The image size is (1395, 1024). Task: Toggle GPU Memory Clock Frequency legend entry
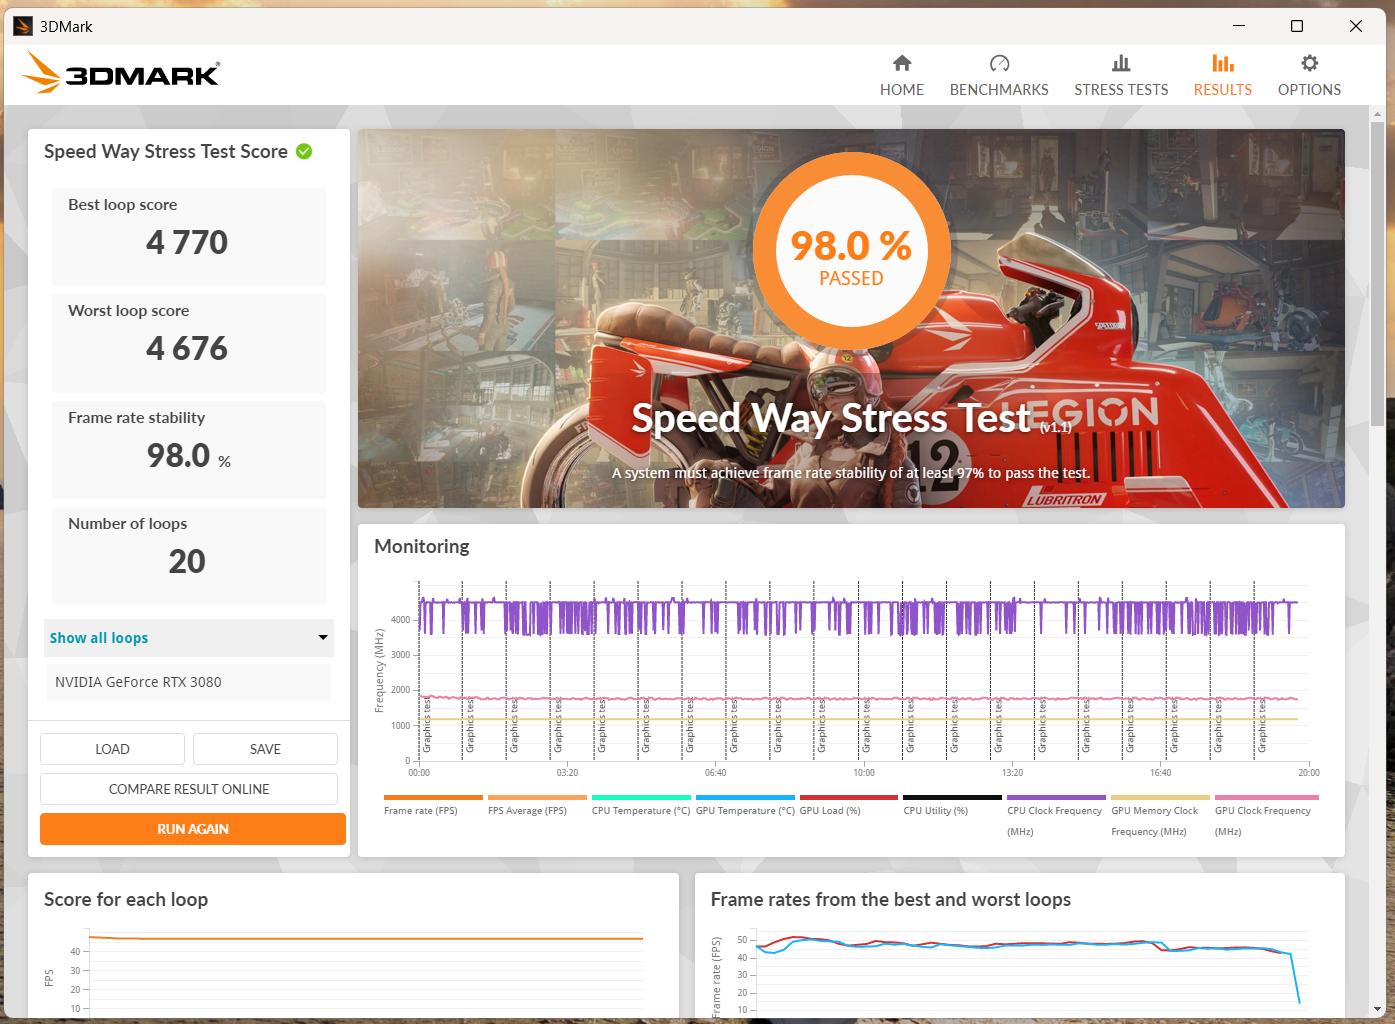1160,817
